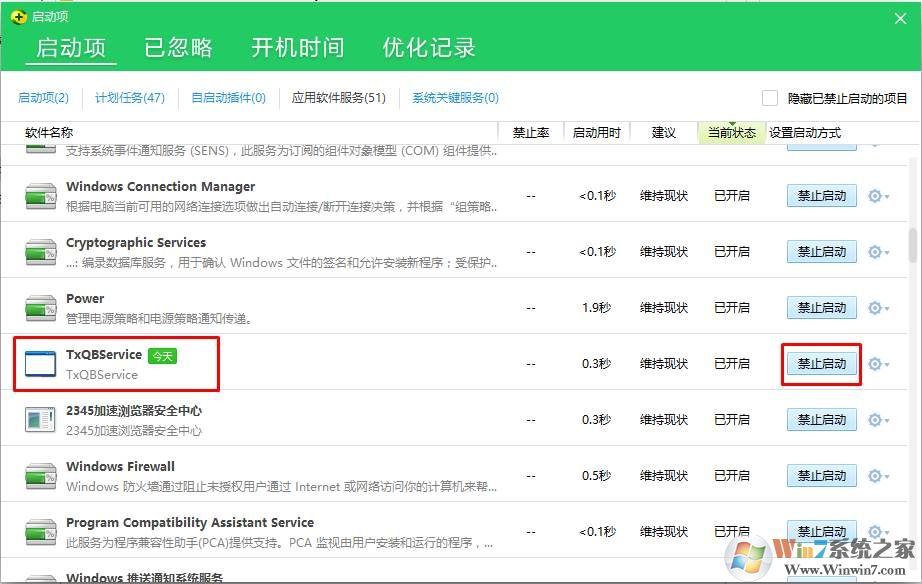Click the Windows Connection Manager service icon
The width and height of the screenshot is (922, 584).
pos(41,196)
